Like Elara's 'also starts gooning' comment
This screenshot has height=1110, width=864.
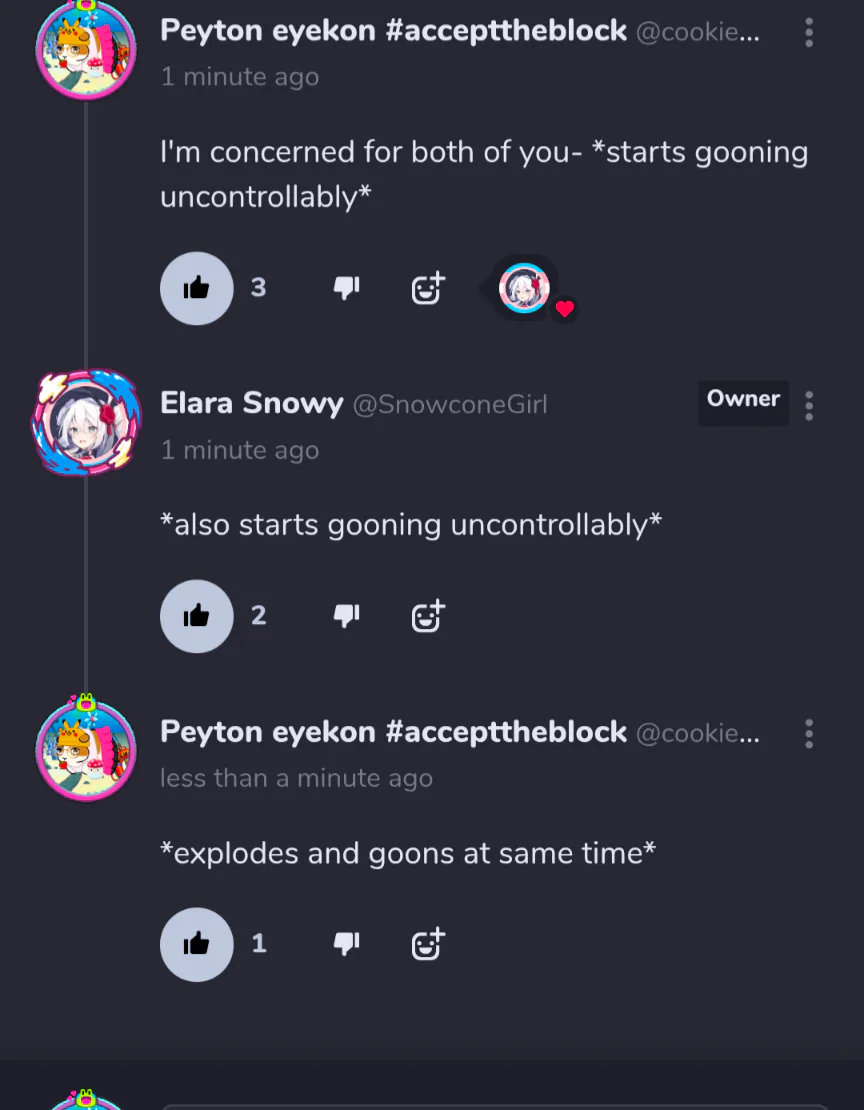(197, 616)
